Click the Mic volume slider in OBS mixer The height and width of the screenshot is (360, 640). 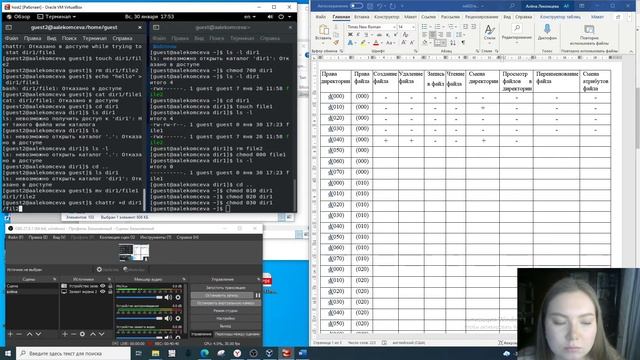(x=140, y=298)
